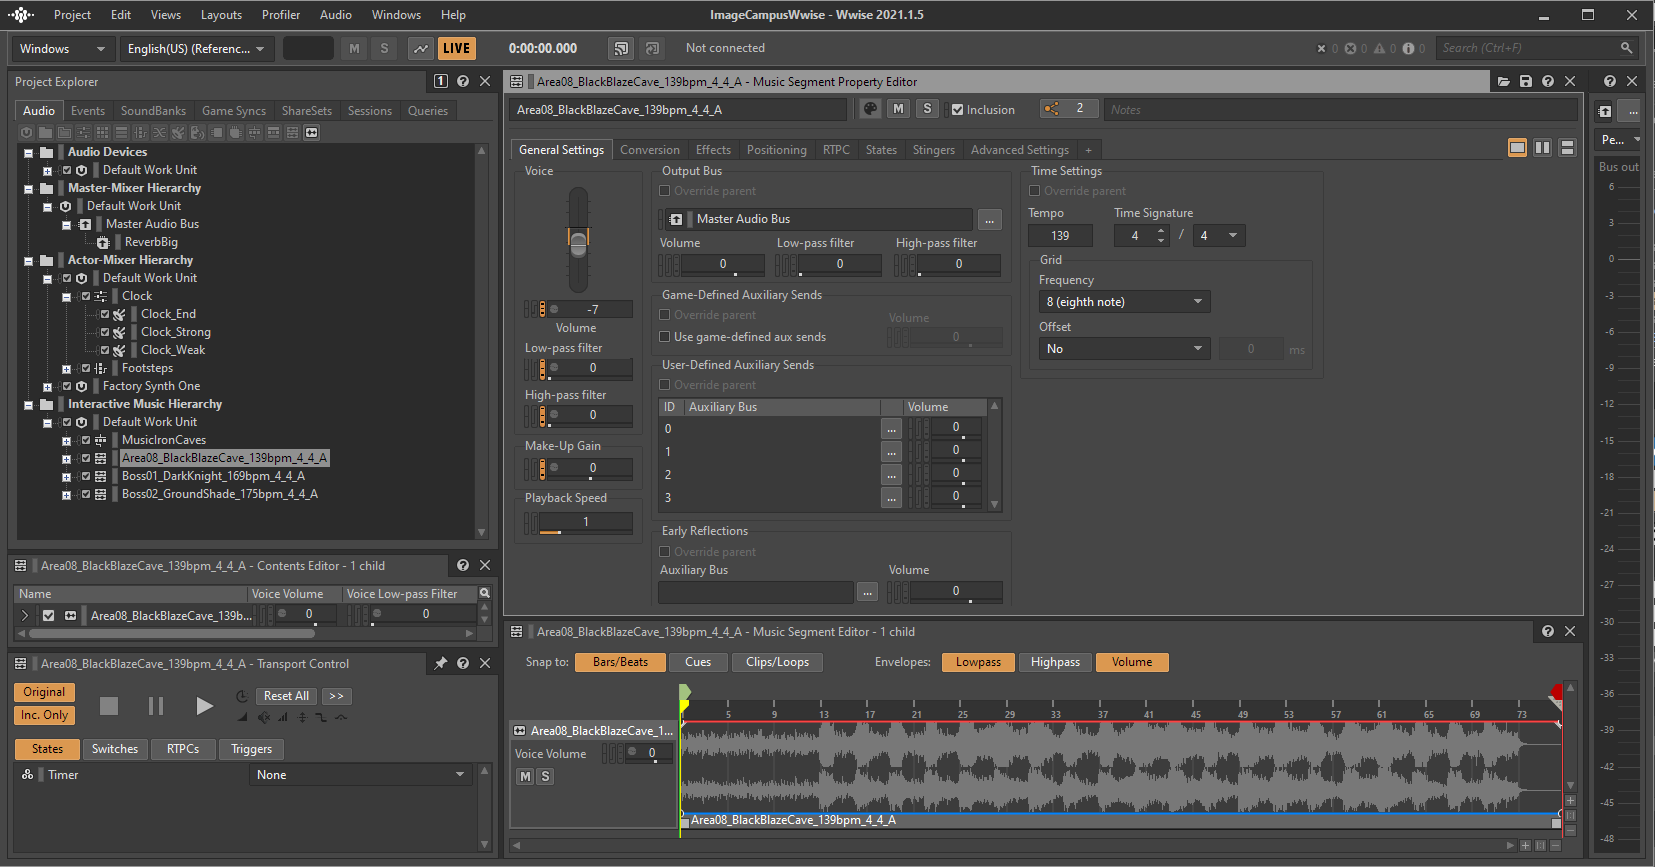
Task: Click the color palette icon beside object name
Action: pyautogui.click(x=870, y=109)
